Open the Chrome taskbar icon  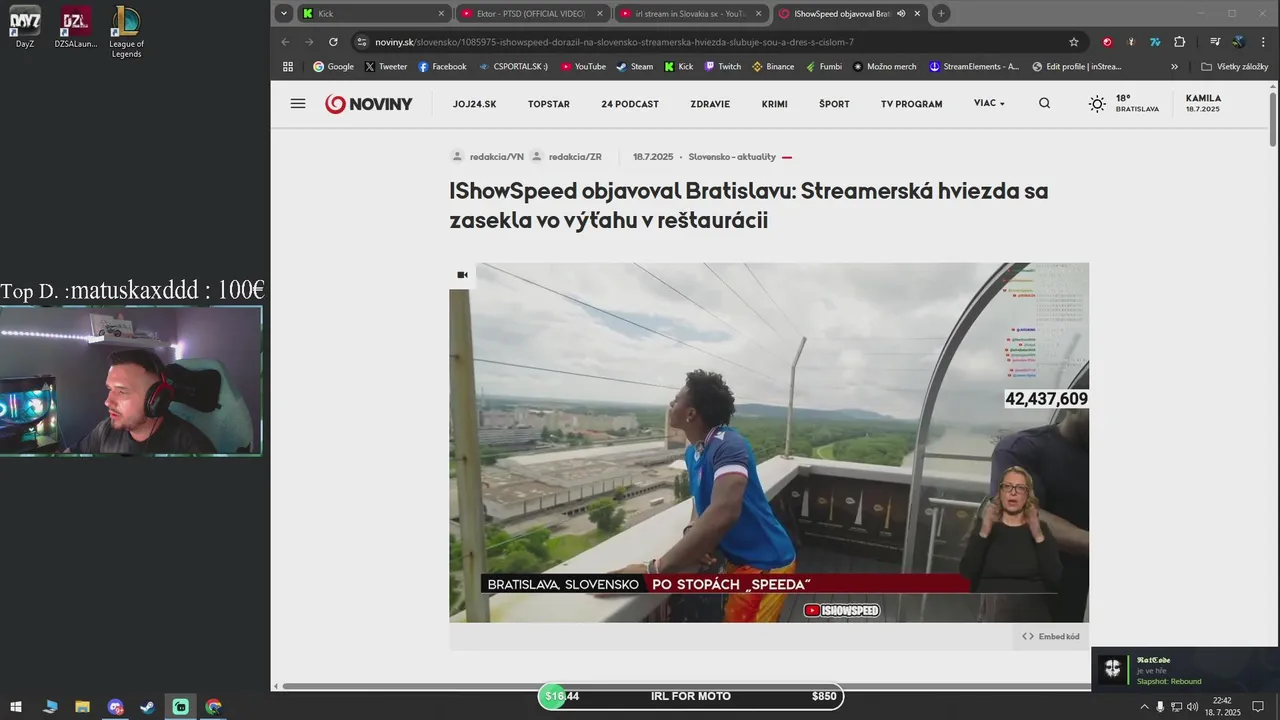[213, 707]
